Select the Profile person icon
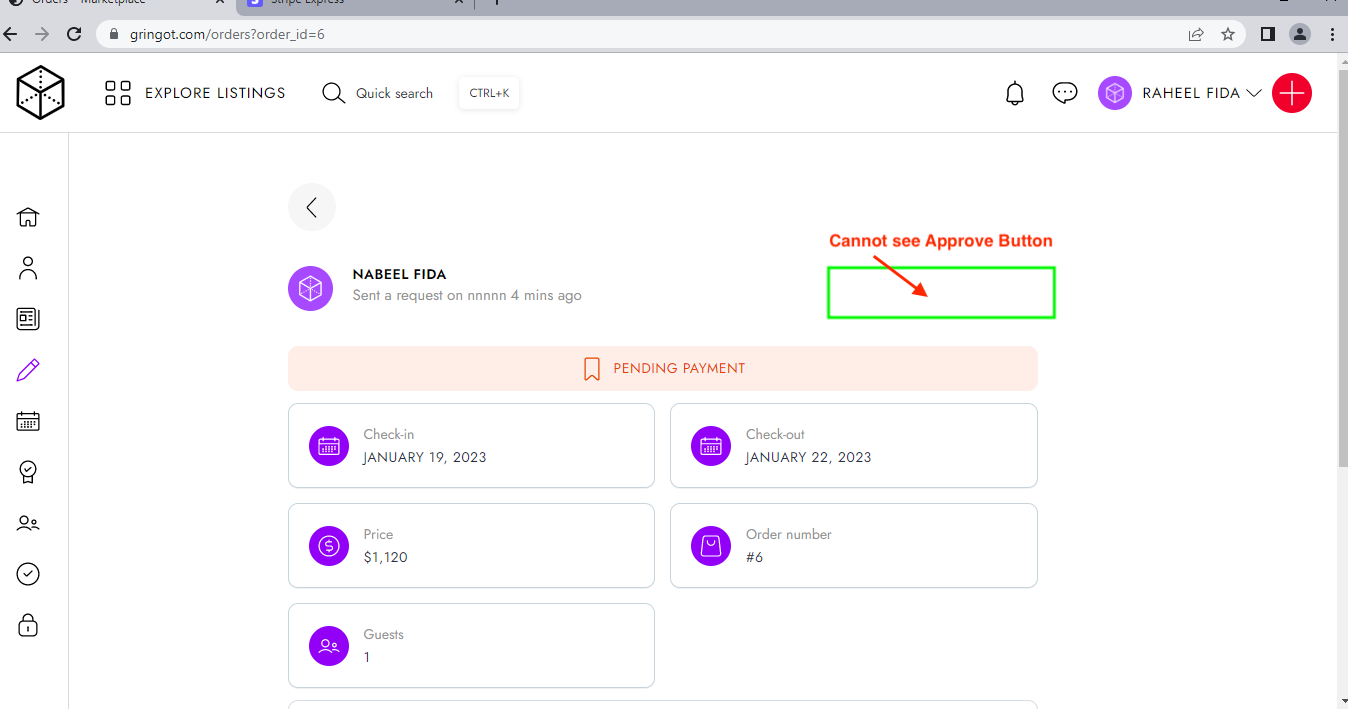The image size is (1348, 709). pos(27,267)
